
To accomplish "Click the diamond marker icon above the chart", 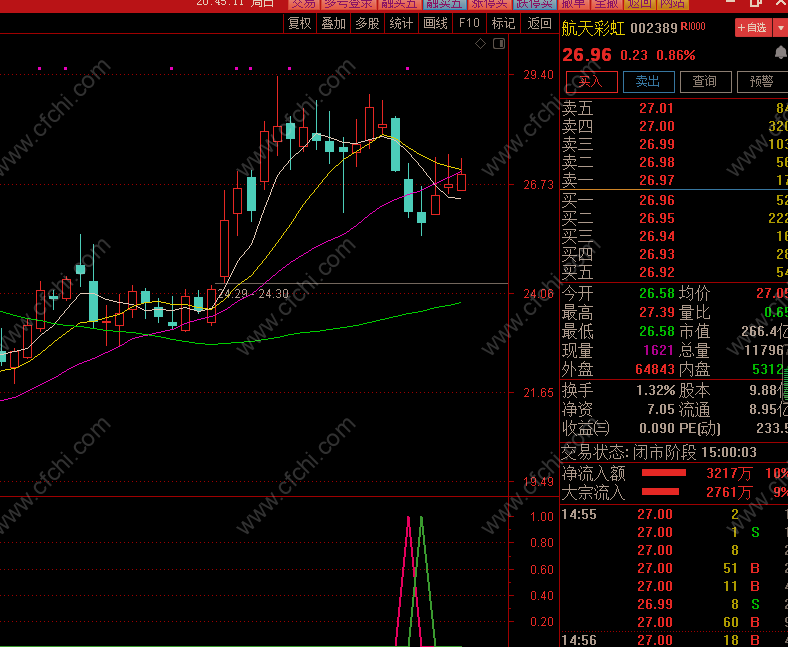I will tap(480, 44).
